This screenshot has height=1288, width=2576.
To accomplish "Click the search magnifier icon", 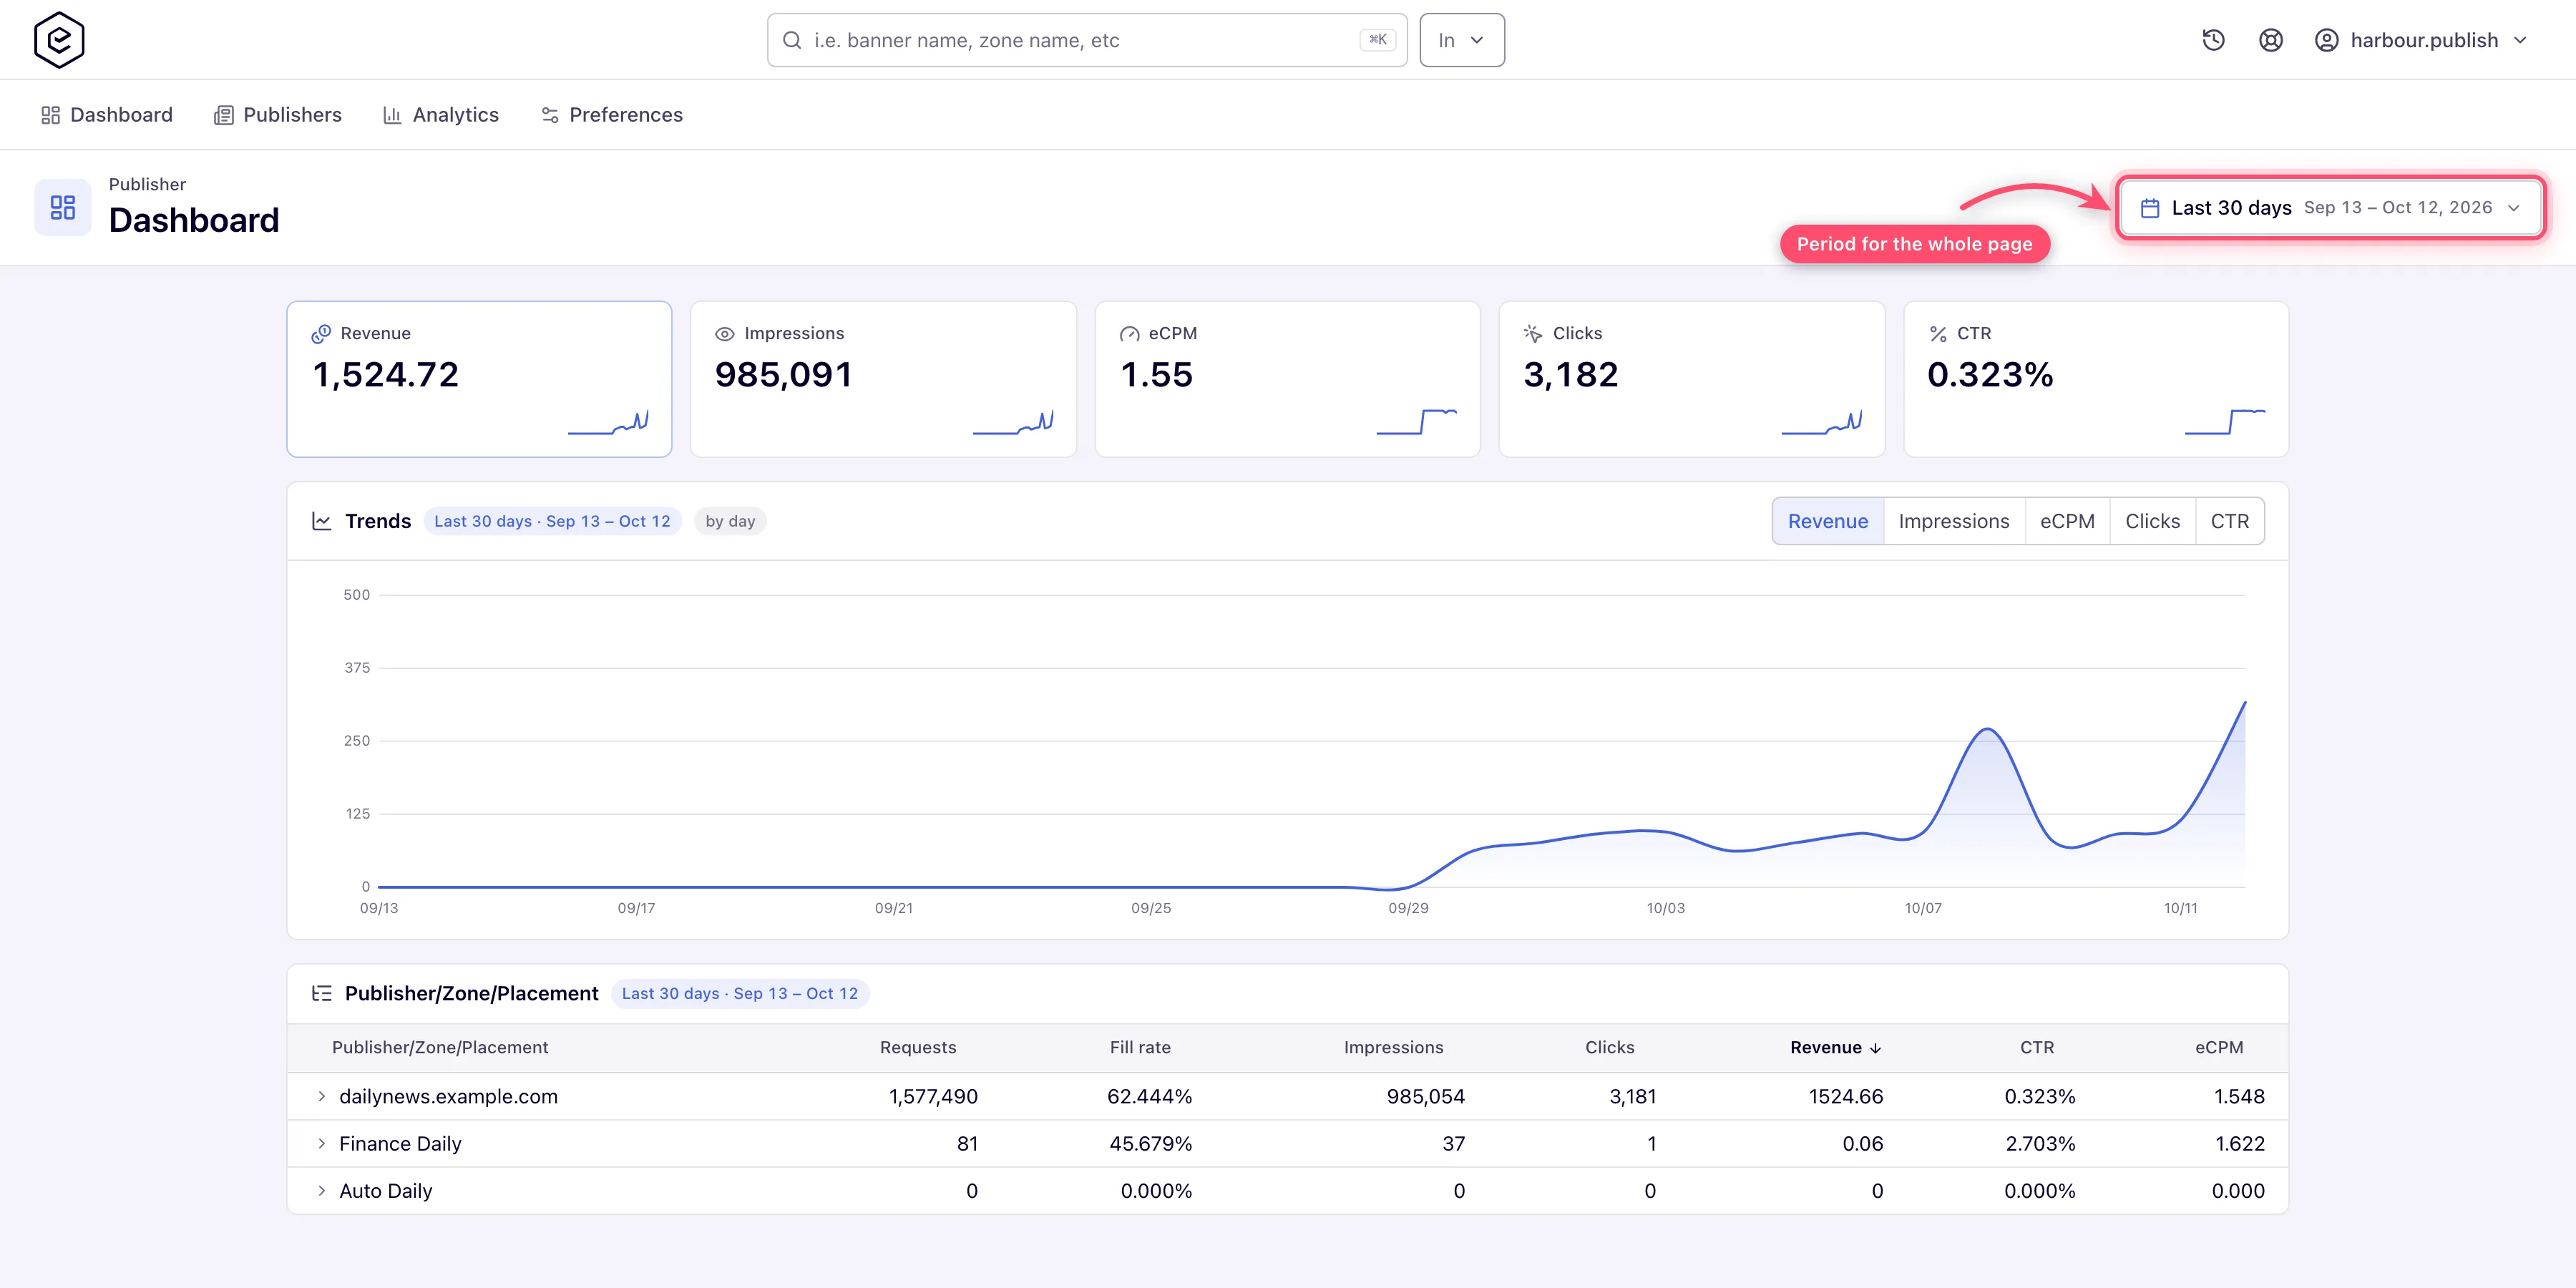I will coord(792,40).
